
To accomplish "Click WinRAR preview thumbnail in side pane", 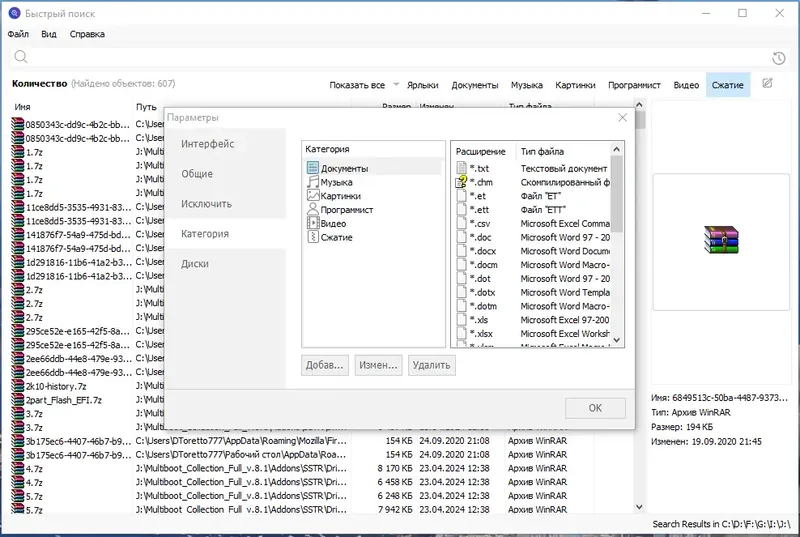I will [x=721, y=240].
